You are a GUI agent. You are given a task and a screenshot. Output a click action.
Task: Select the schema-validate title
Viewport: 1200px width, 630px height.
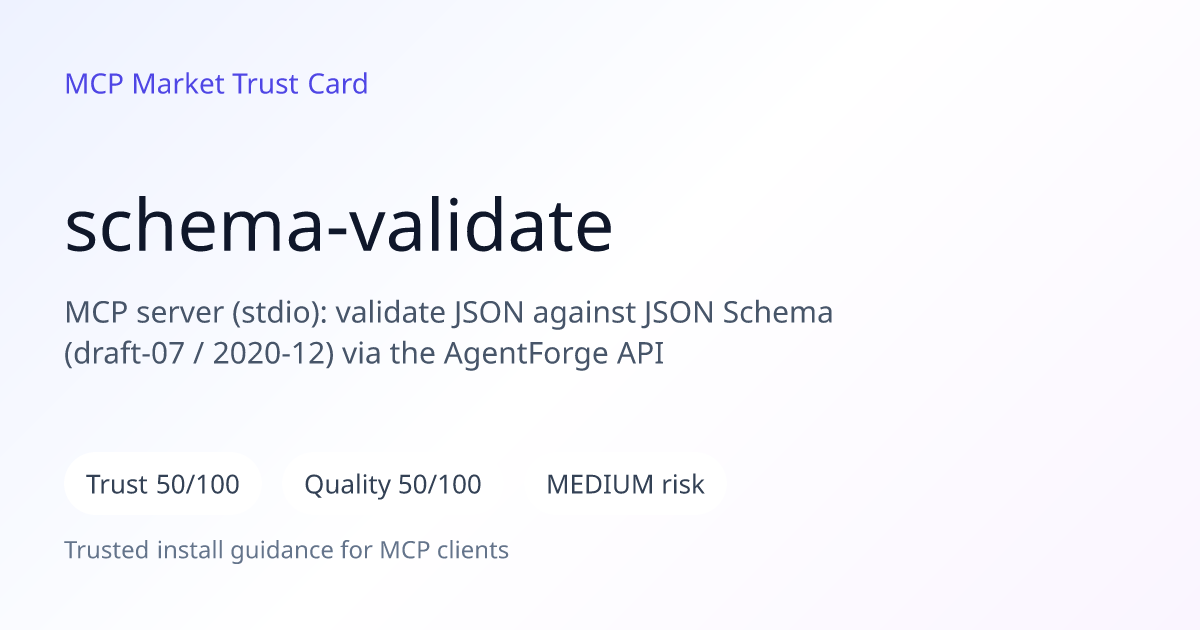tap(339, 227)
